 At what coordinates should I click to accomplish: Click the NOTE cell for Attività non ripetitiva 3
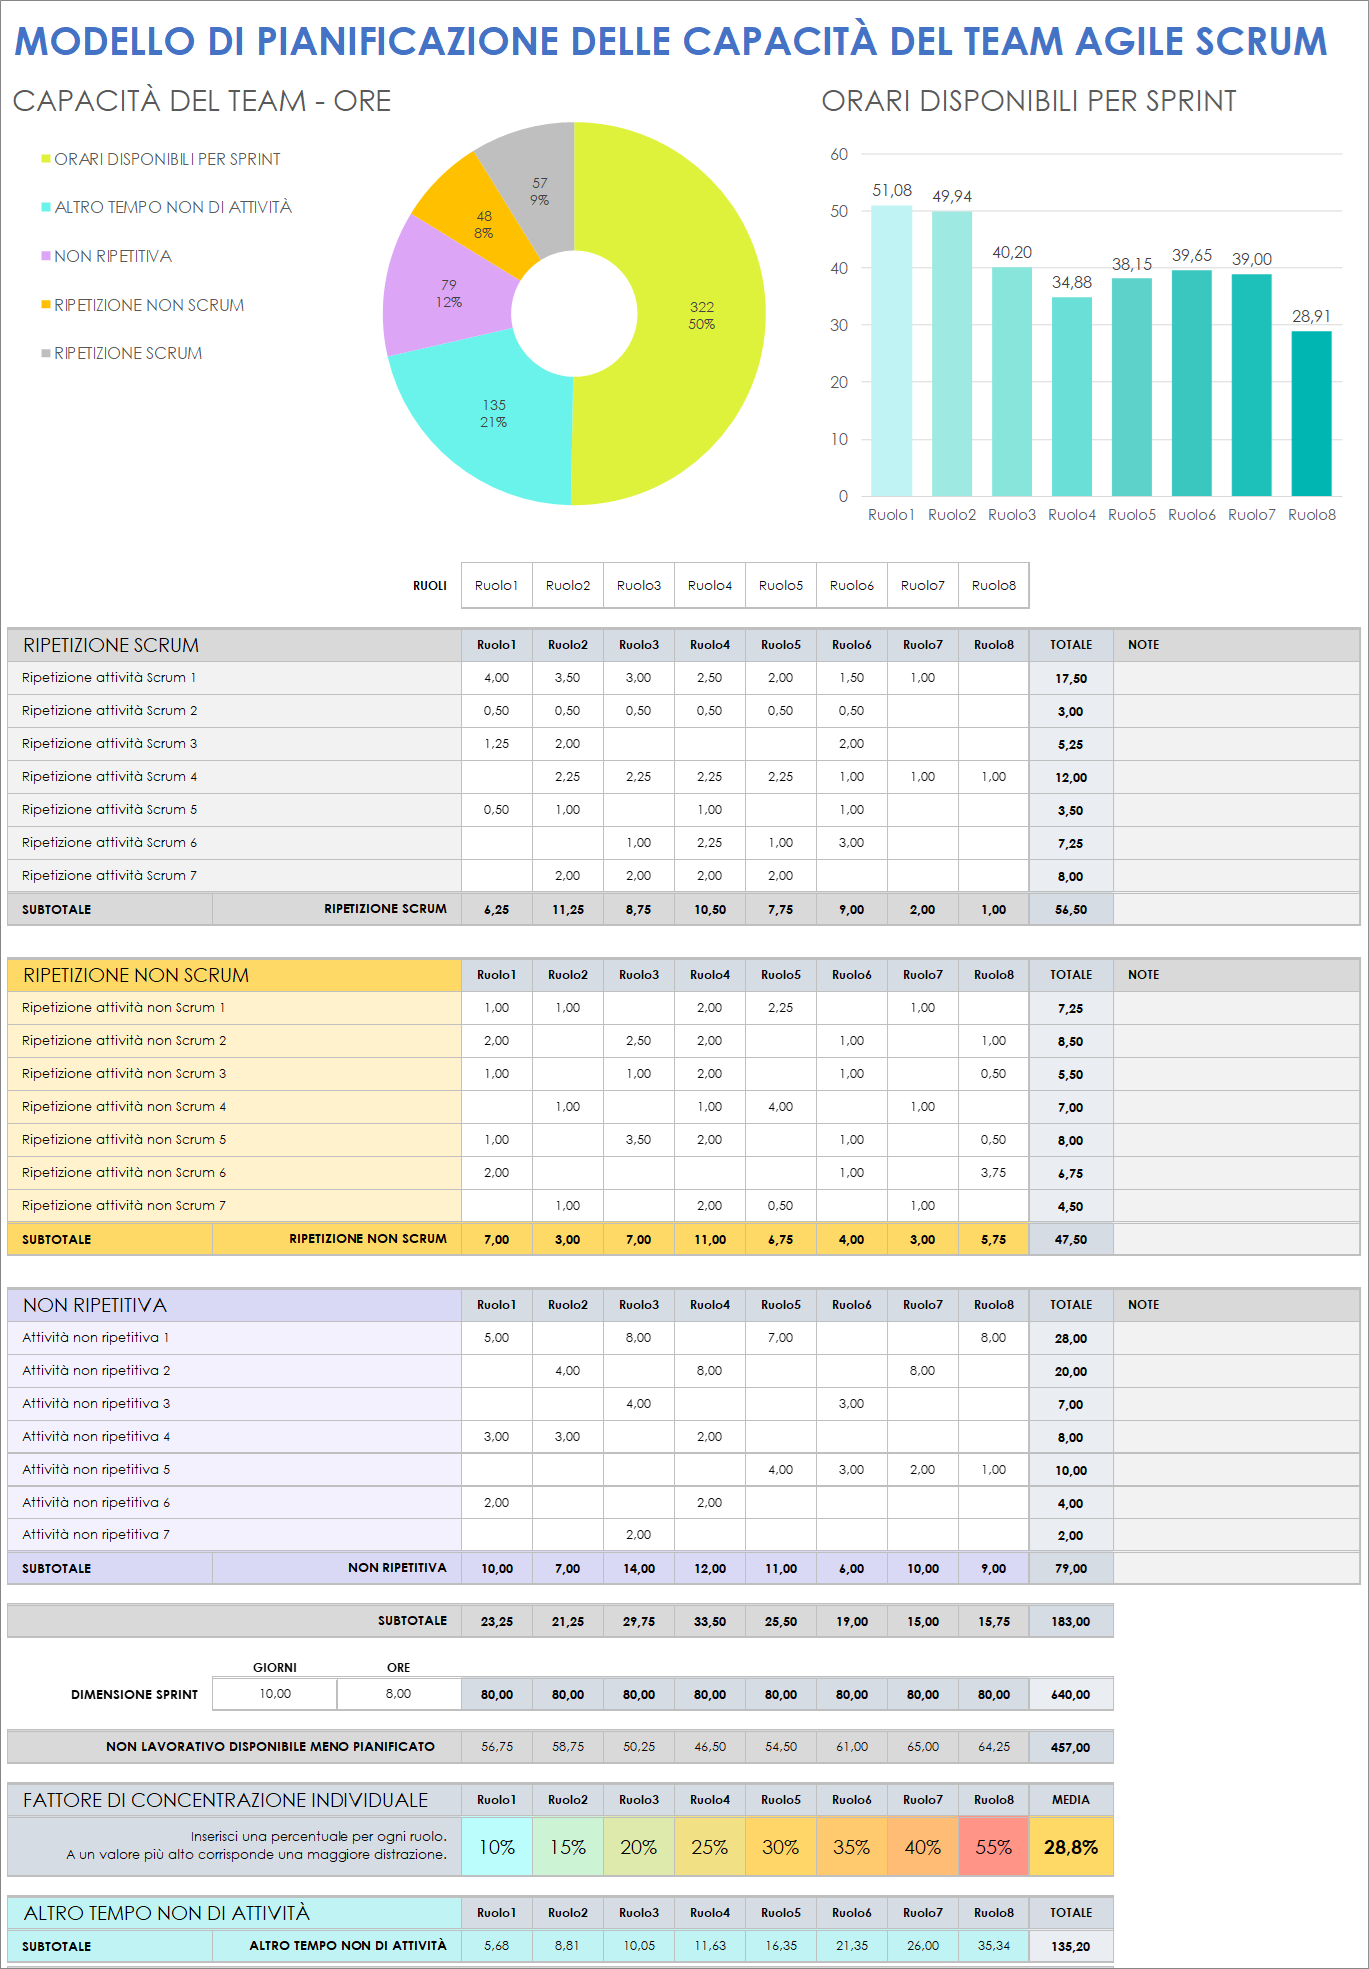(x=1237, y=1404)
